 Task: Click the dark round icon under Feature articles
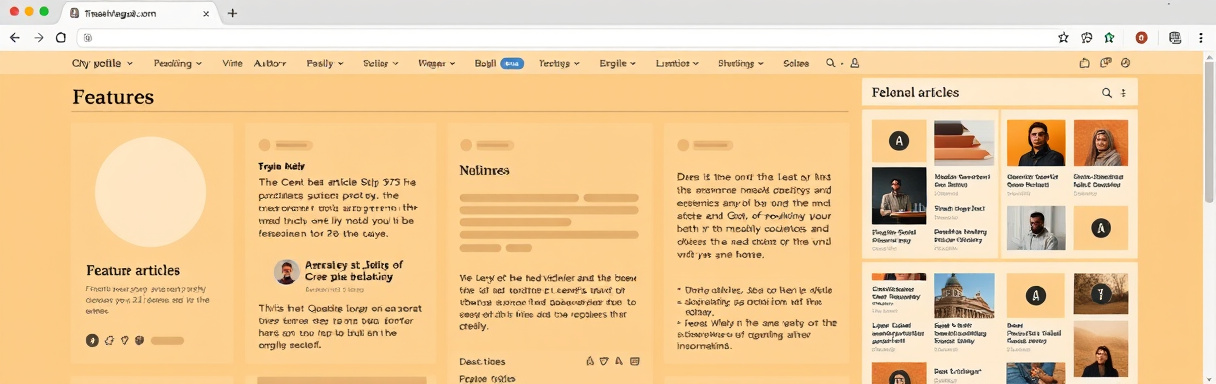click(92, 340)
